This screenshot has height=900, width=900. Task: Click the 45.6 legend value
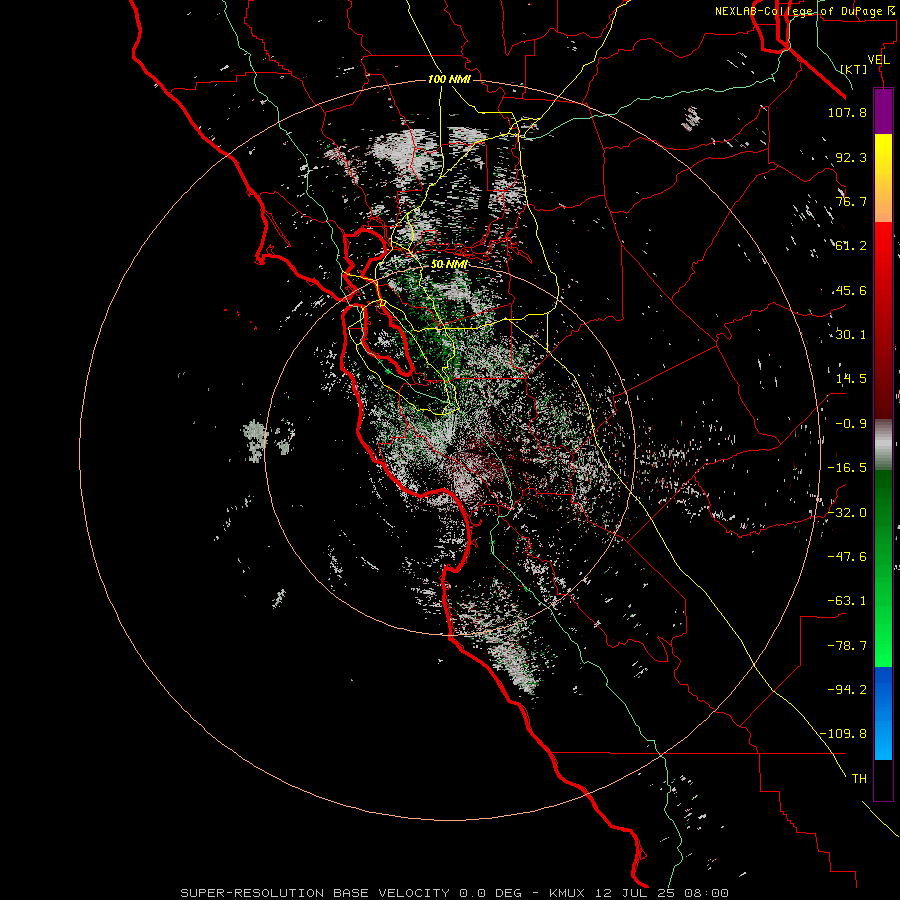(x=851, y=290)
